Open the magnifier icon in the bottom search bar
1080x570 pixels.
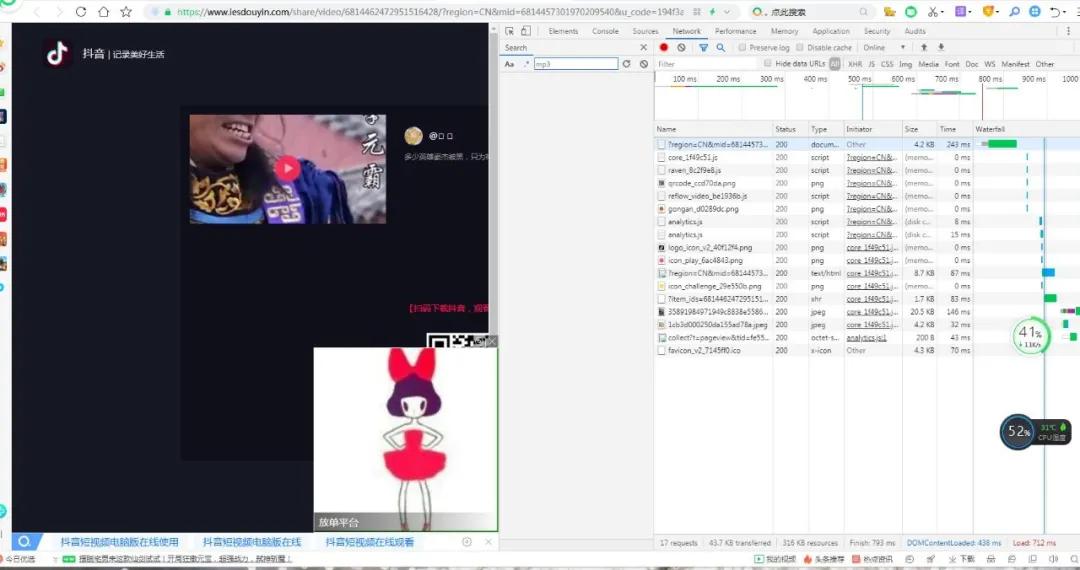(x=25, y=542)
